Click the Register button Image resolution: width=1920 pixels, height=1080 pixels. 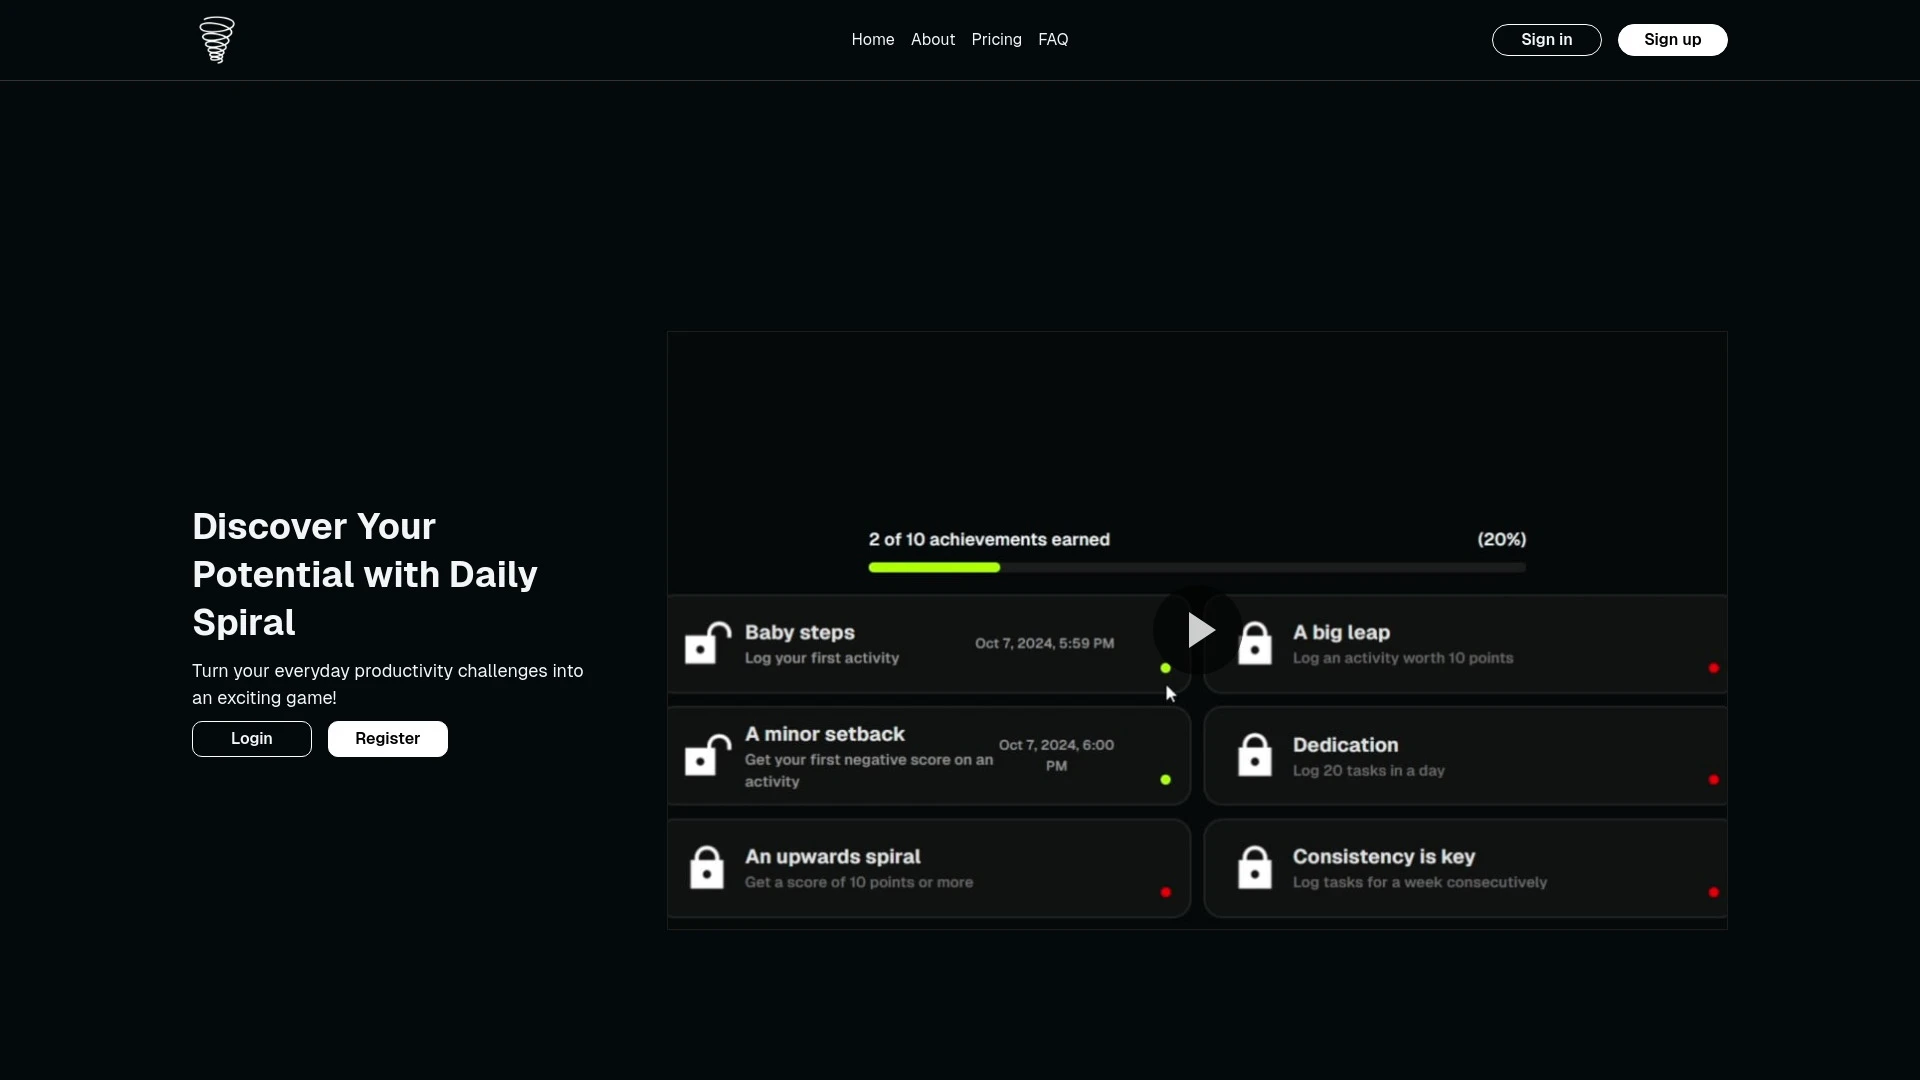(388, 737)
